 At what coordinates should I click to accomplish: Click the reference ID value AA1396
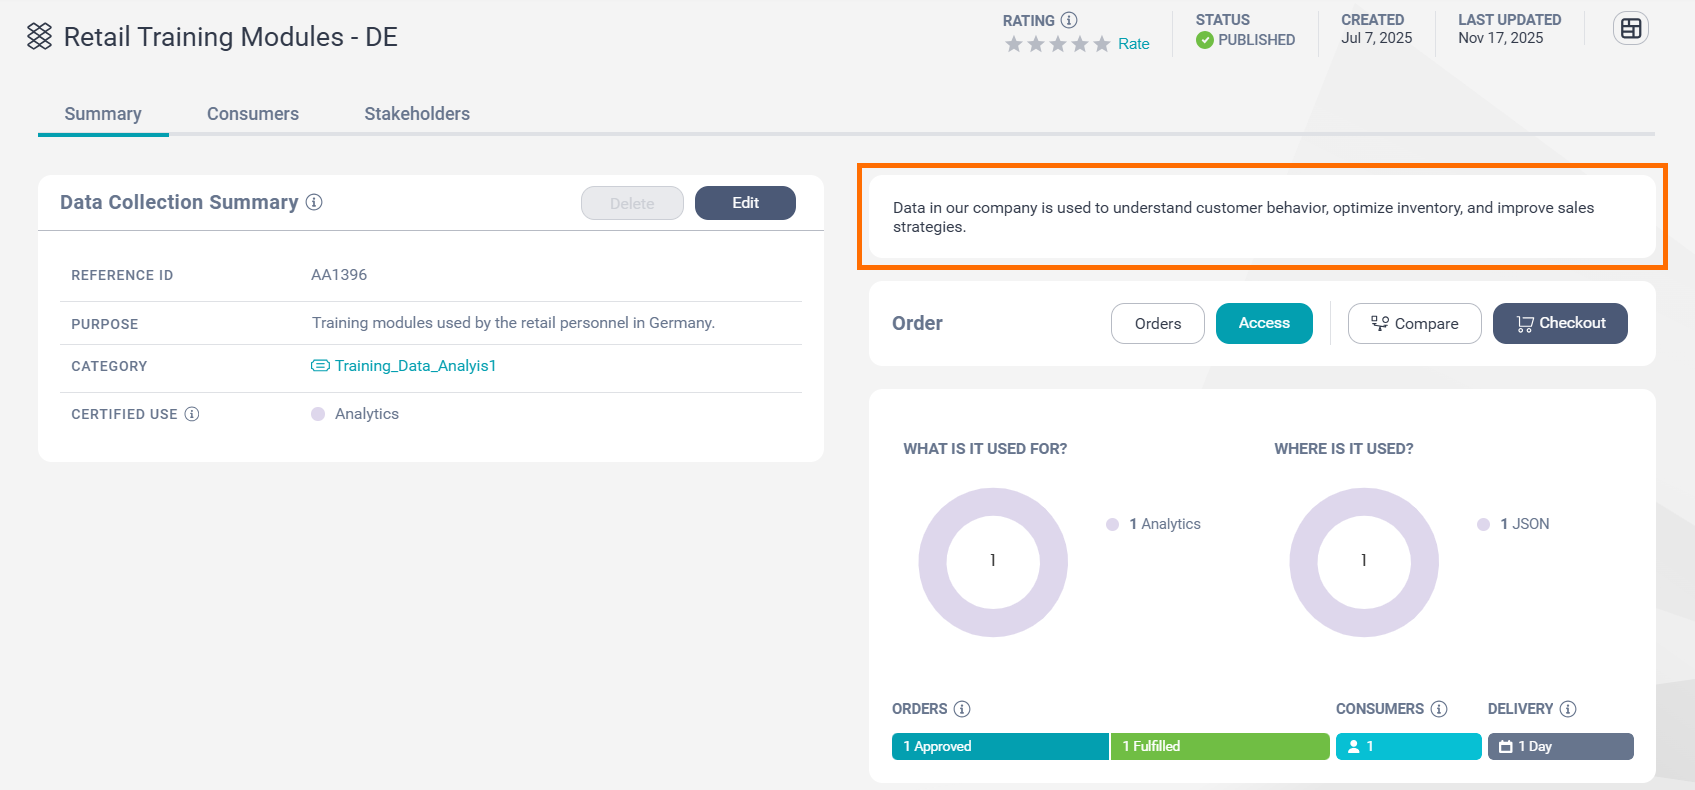point(339,275)
